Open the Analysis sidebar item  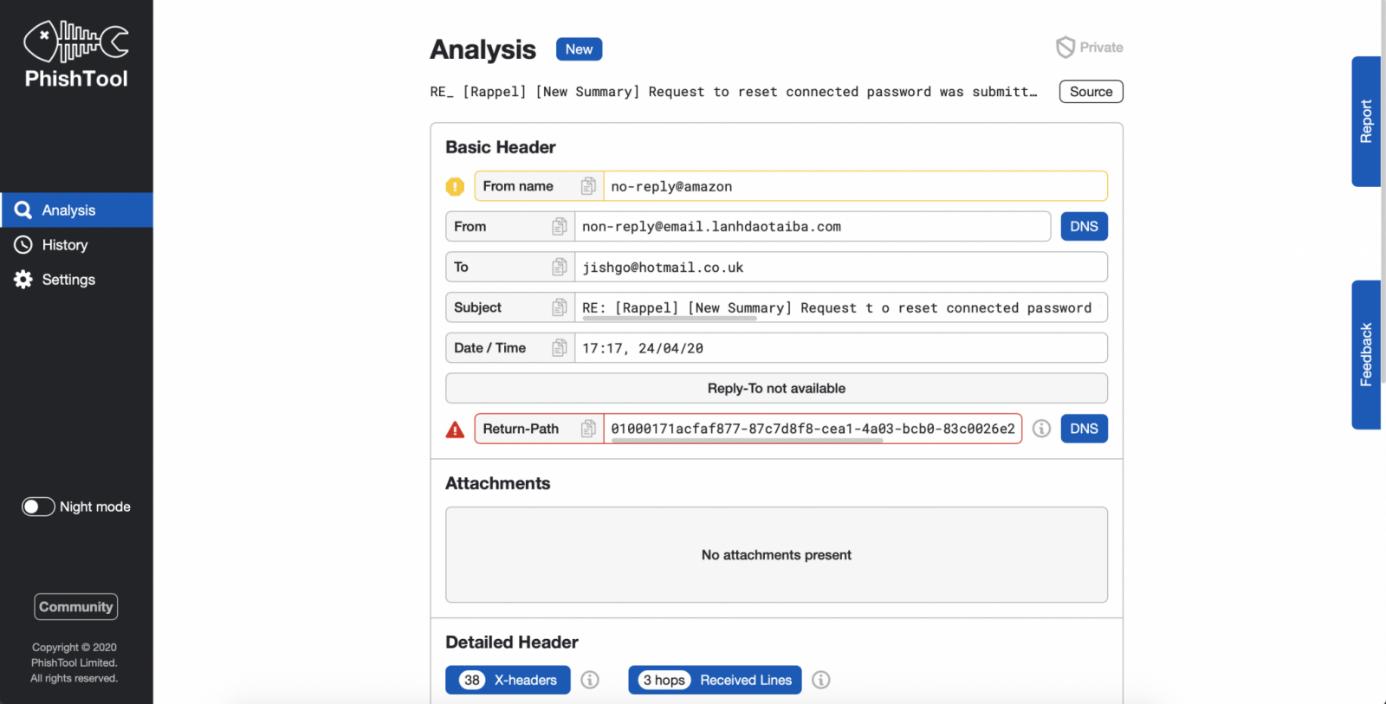(76, 210)
